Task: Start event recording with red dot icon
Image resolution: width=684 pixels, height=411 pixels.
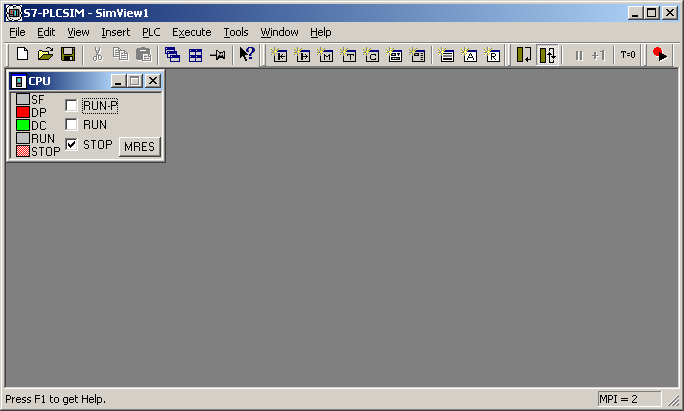Action: click(660, 55)
